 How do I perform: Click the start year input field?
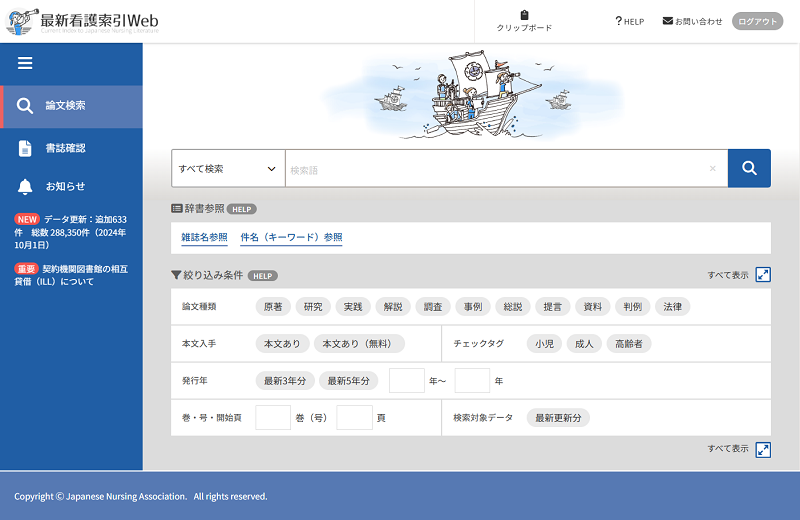tap(407, 381)
